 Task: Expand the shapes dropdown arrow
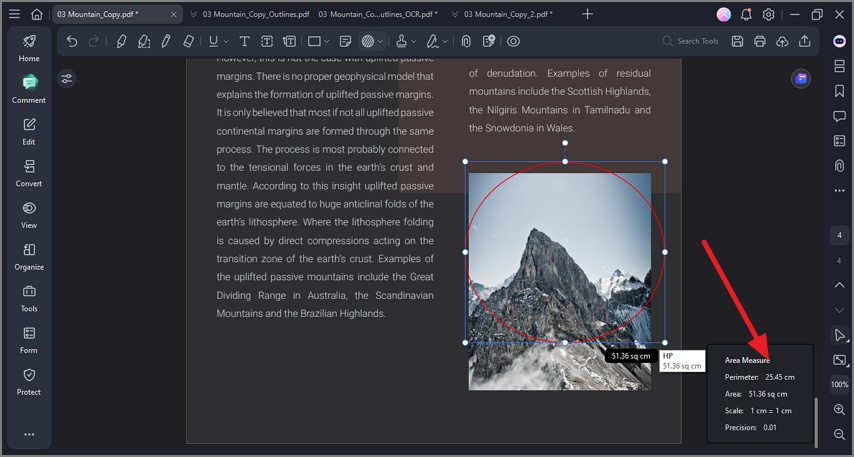[327, 41]
